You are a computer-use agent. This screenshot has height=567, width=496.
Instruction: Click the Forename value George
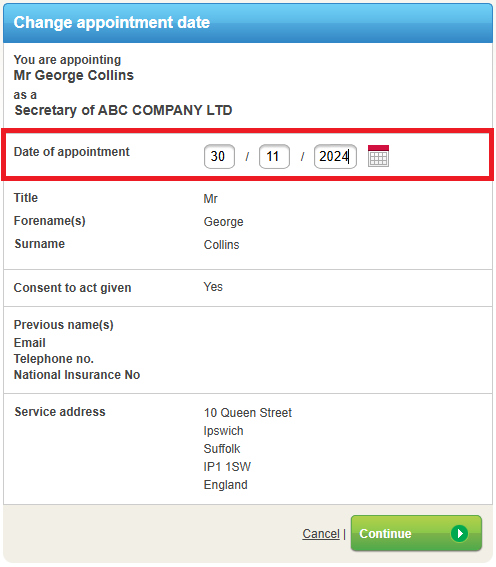point(223,222)
